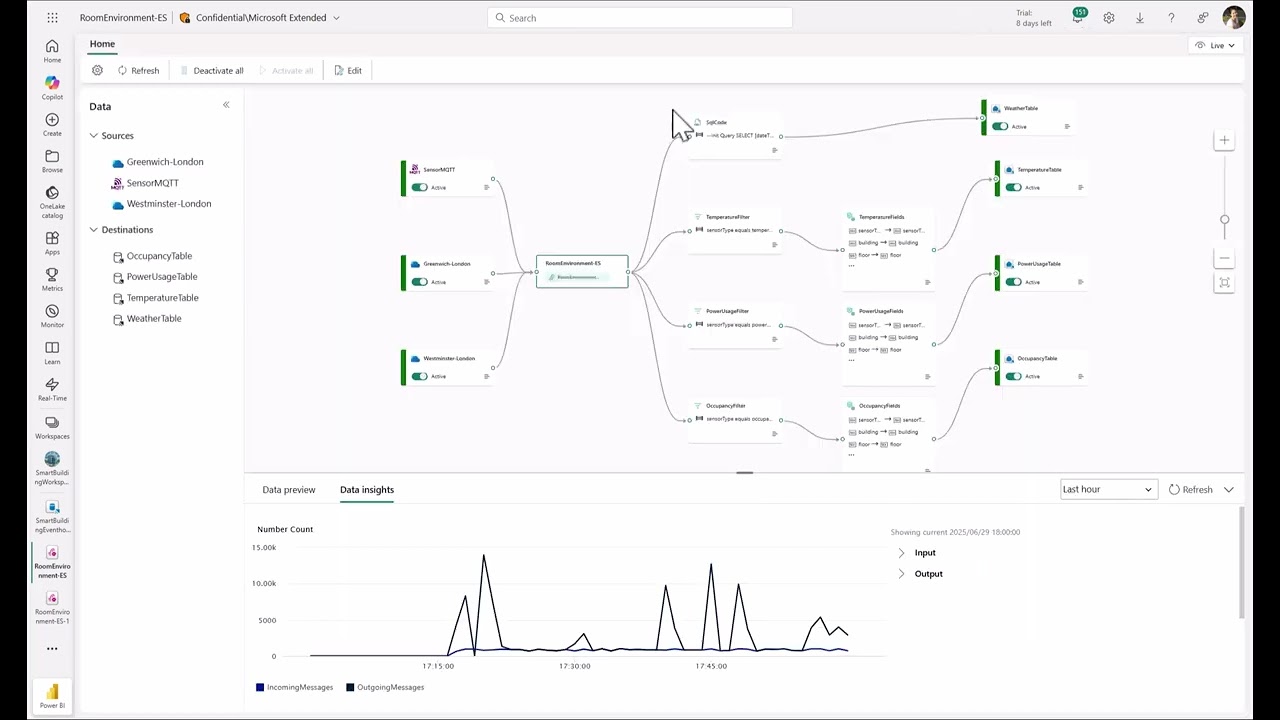Collapse the Destinations tree section
Screen dimensions: 1280x720
coord(94,230)
